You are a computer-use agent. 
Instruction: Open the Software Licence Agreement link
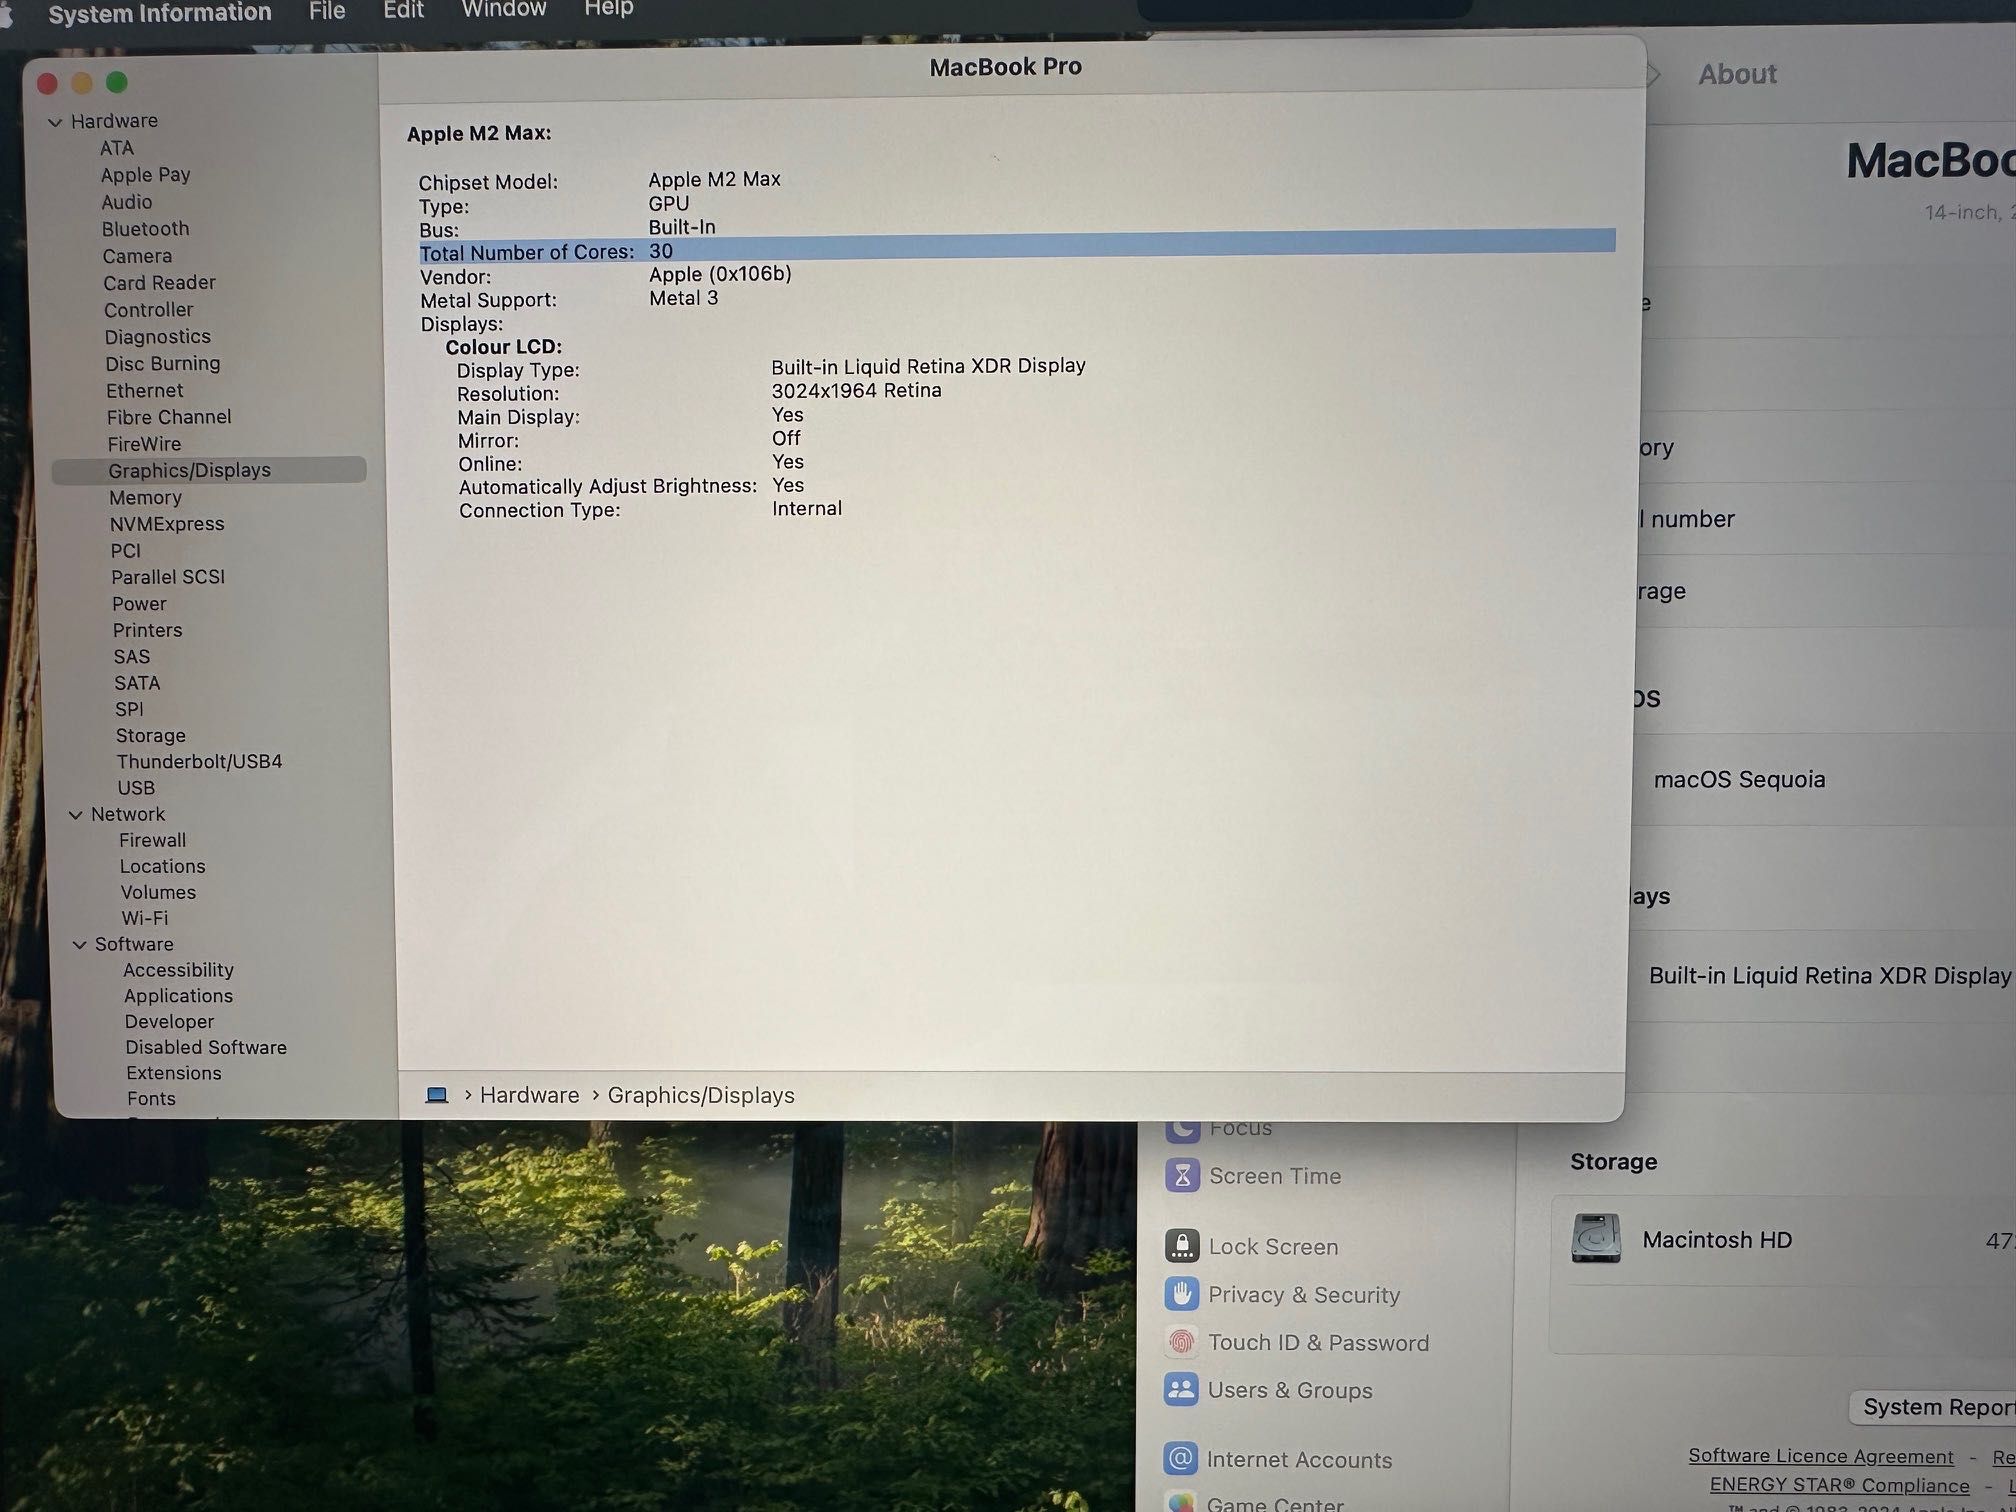tap(1821, 1457)
